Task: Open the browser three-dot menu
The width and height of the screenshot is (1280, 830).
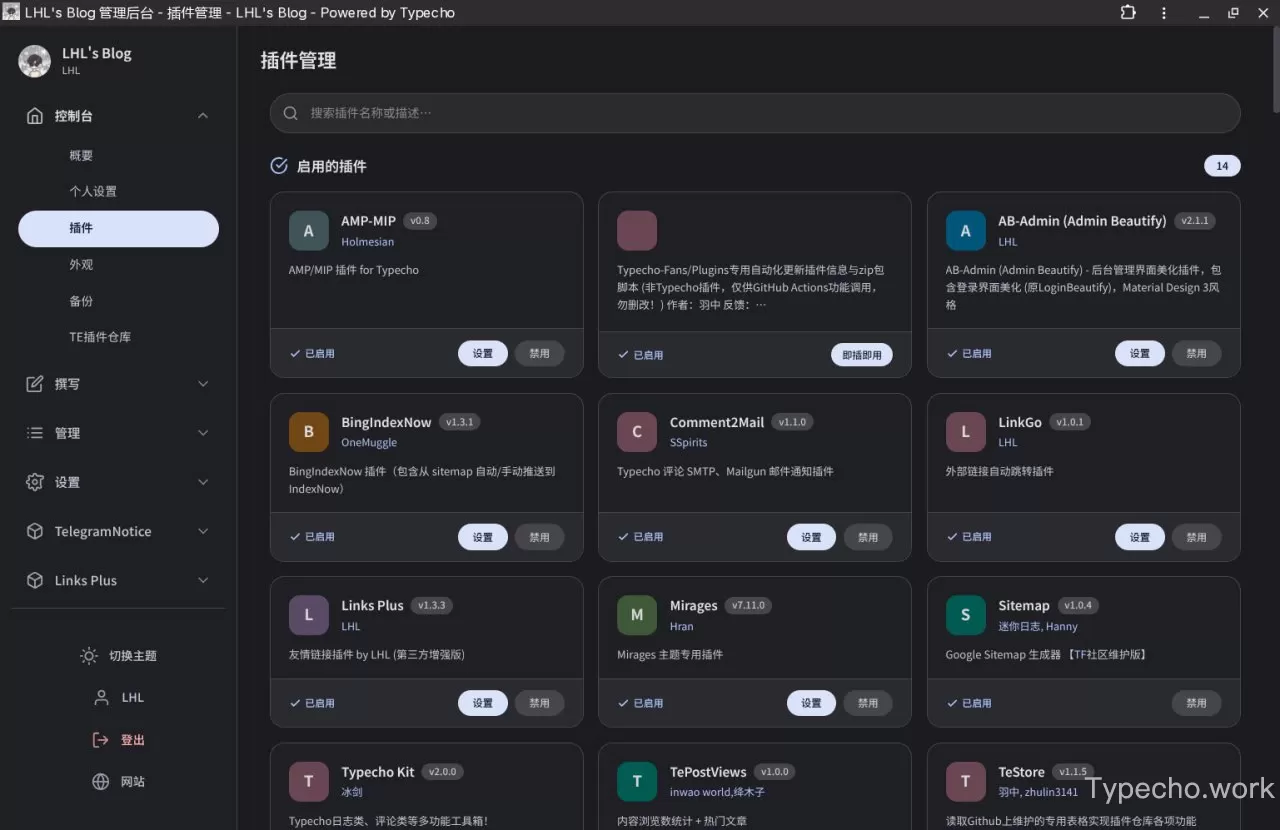Action: [x=1164, y=13]
